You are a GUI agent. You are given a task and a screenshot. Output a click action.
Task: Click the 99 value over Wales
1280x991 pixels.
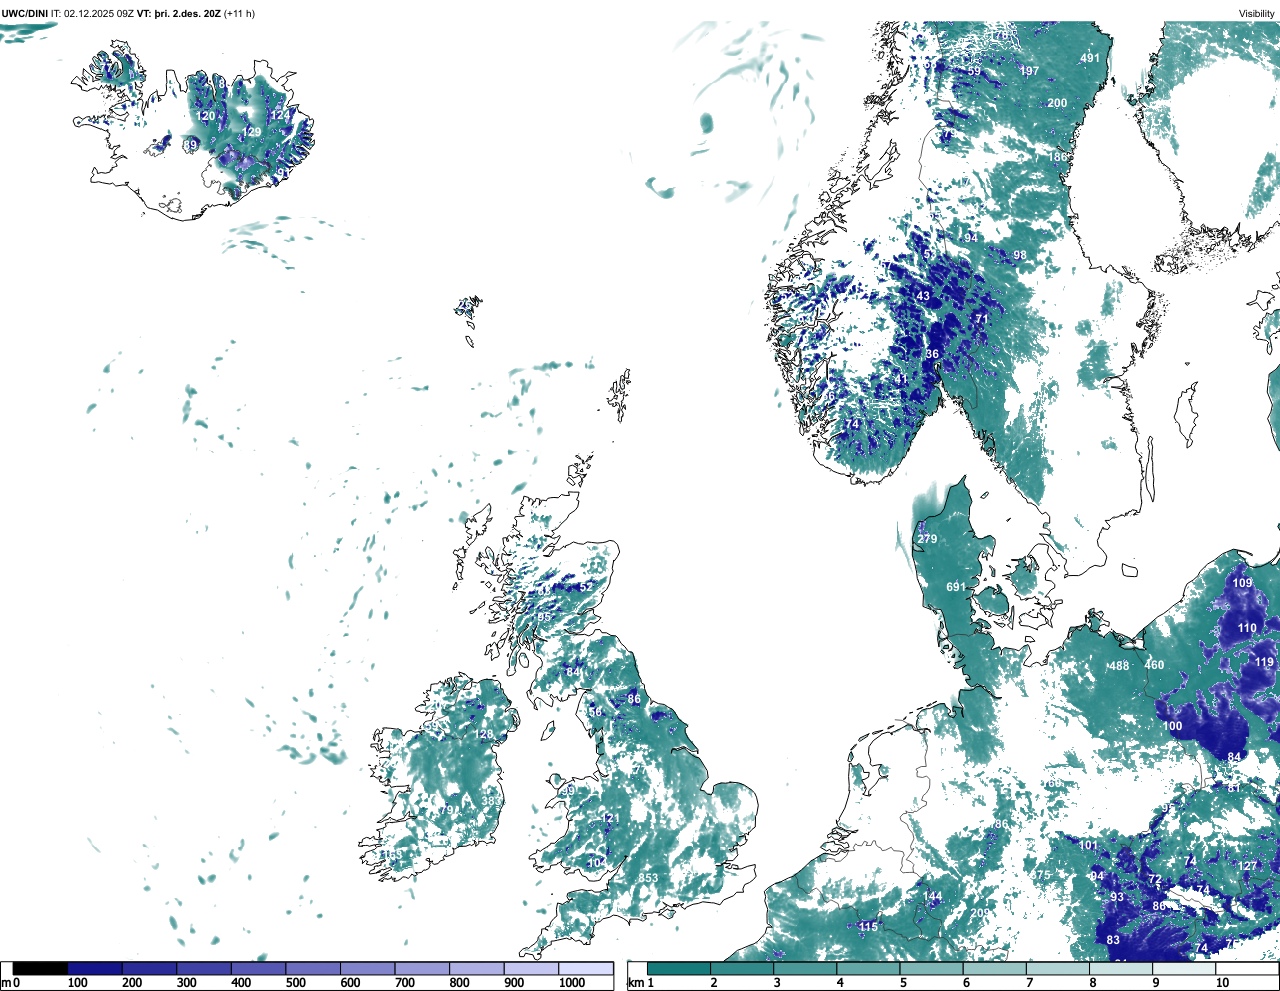click(568, 791)
